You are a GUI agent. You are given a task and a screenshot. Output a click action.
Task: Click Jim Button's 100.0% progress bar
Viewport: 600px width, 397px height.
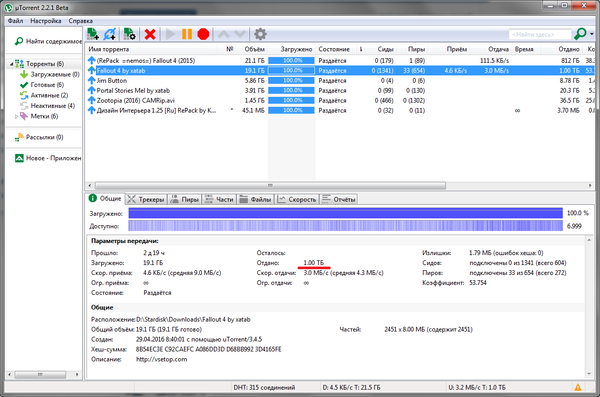coord(292,80)
